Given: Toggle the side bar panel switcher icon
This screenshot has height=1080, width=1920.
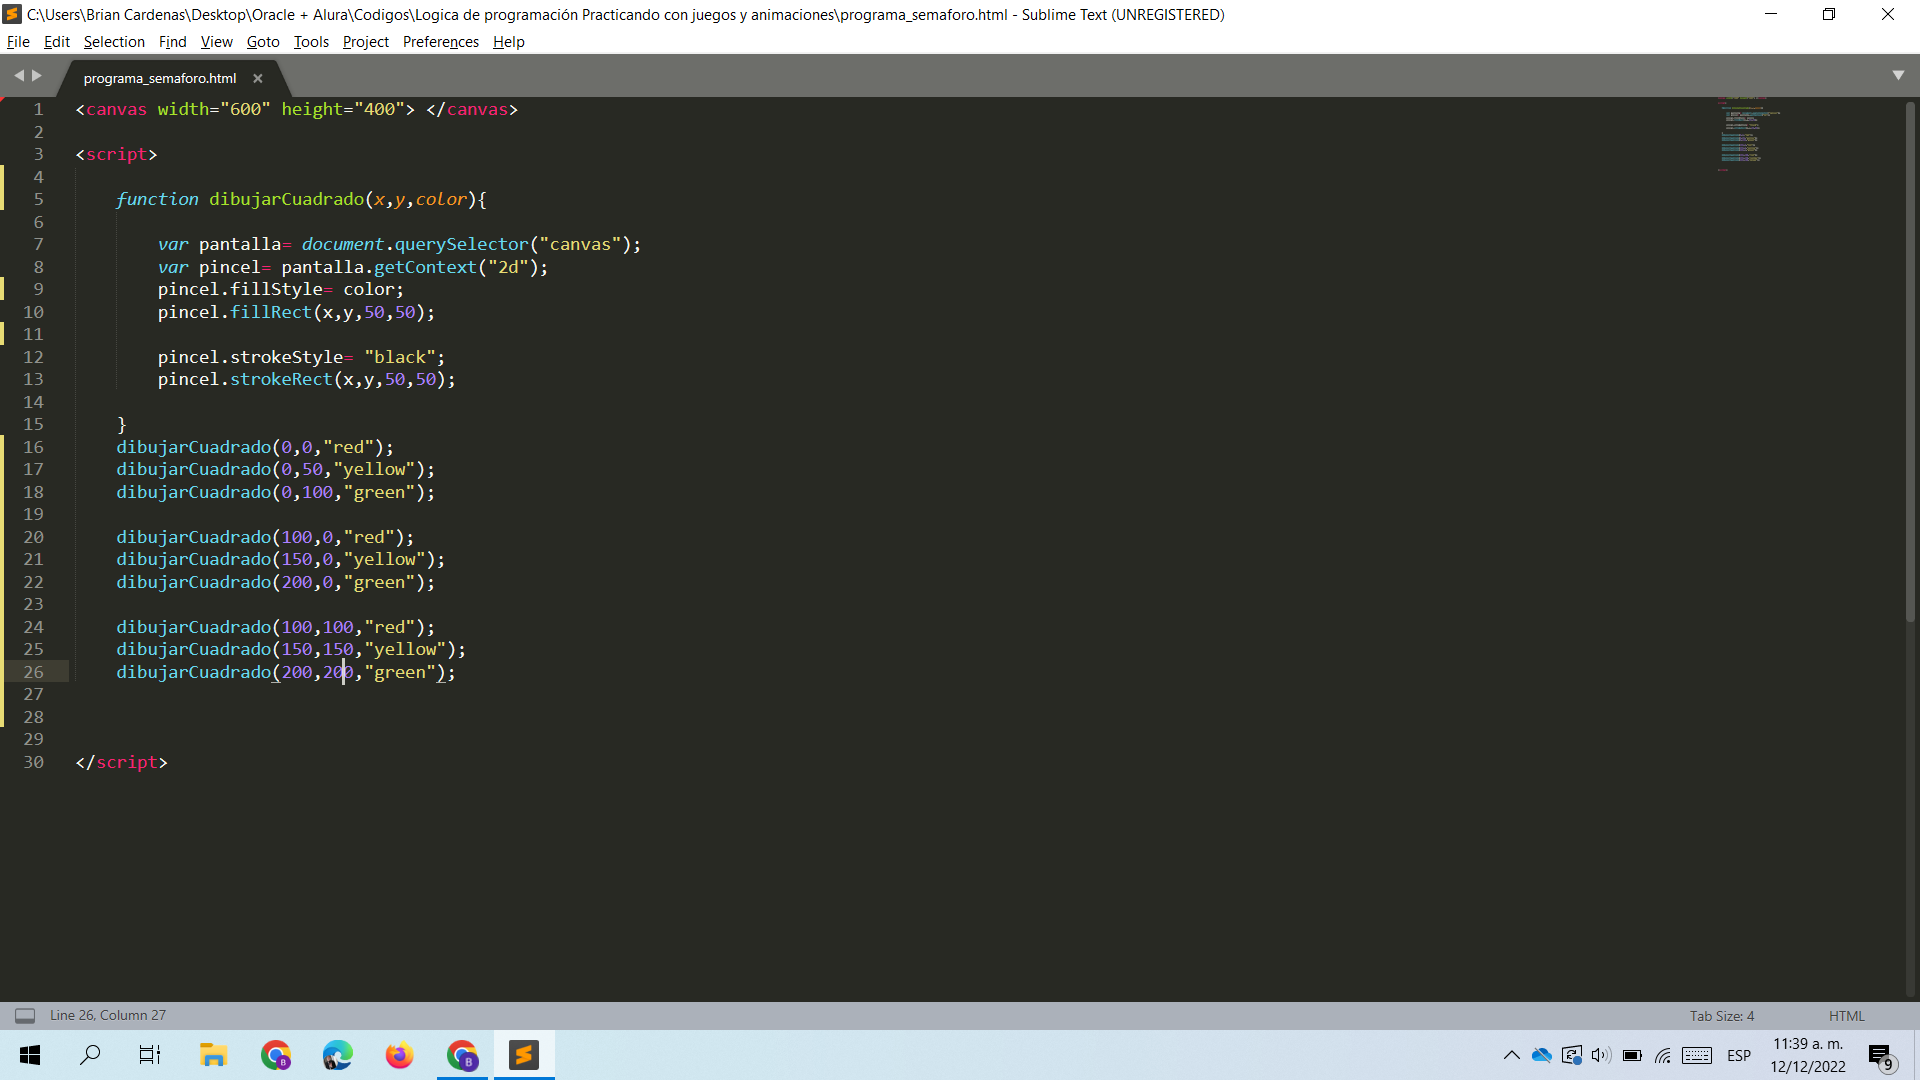Looking at the screenshot, I should (x=25, y=1016).
